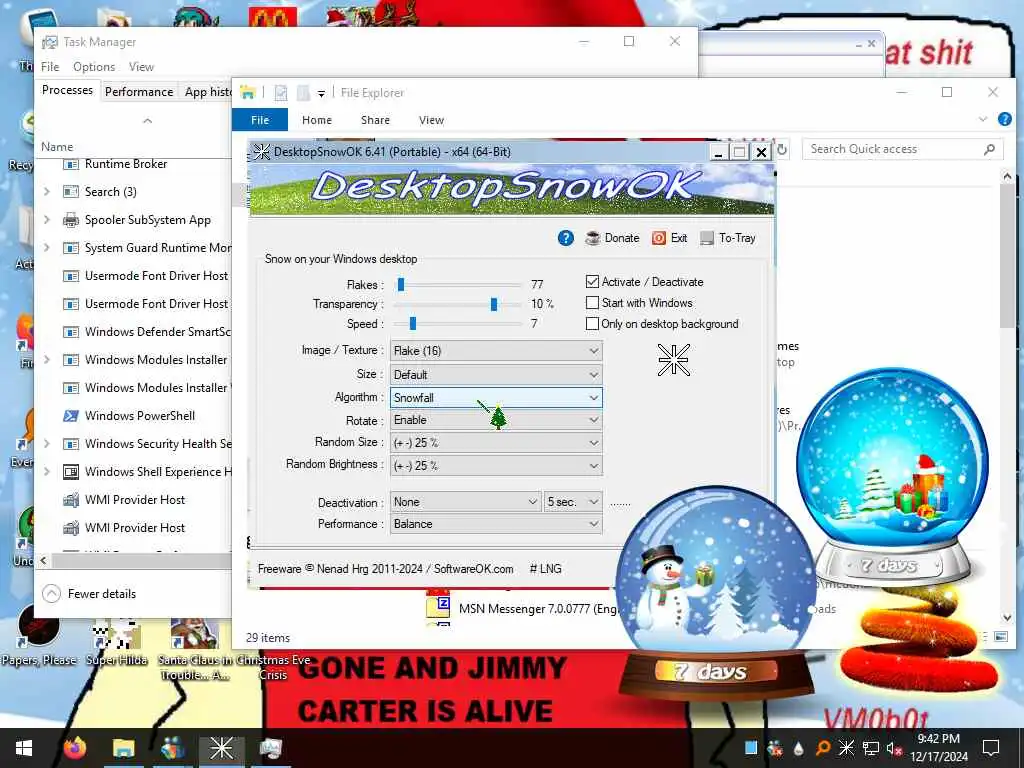Image resolution: width=1024 pixels, height=768 pixels.
Task: Switch to the Performance tab
Action: (139, 92)
